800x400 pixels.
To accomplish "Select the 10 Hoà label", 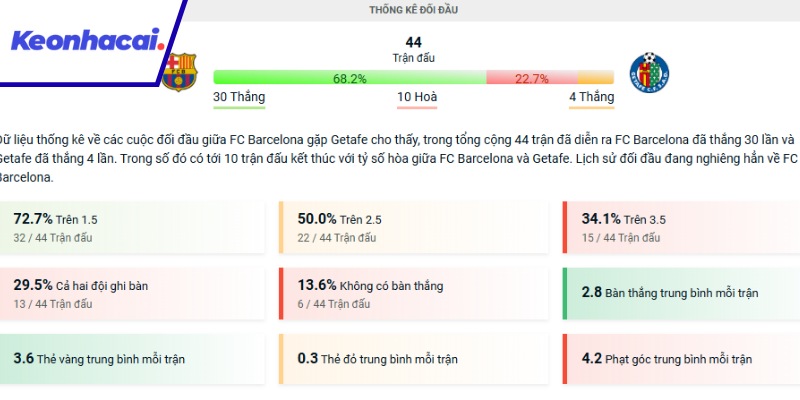I will [417, 97].
